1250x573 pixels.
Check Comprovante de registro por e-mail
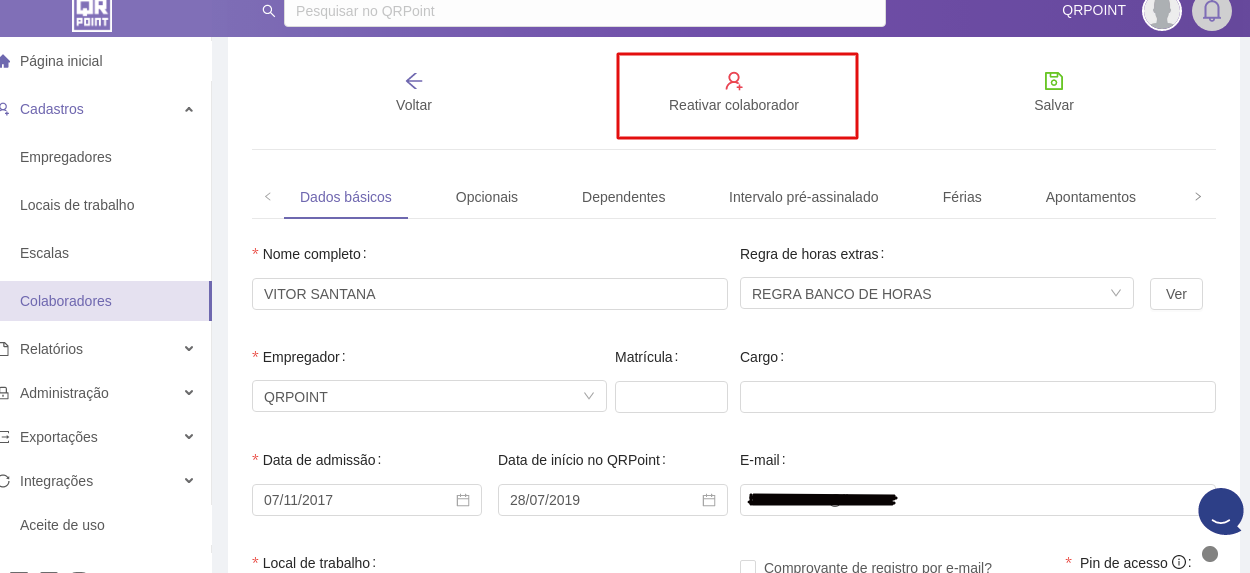(x=748, y=567)
